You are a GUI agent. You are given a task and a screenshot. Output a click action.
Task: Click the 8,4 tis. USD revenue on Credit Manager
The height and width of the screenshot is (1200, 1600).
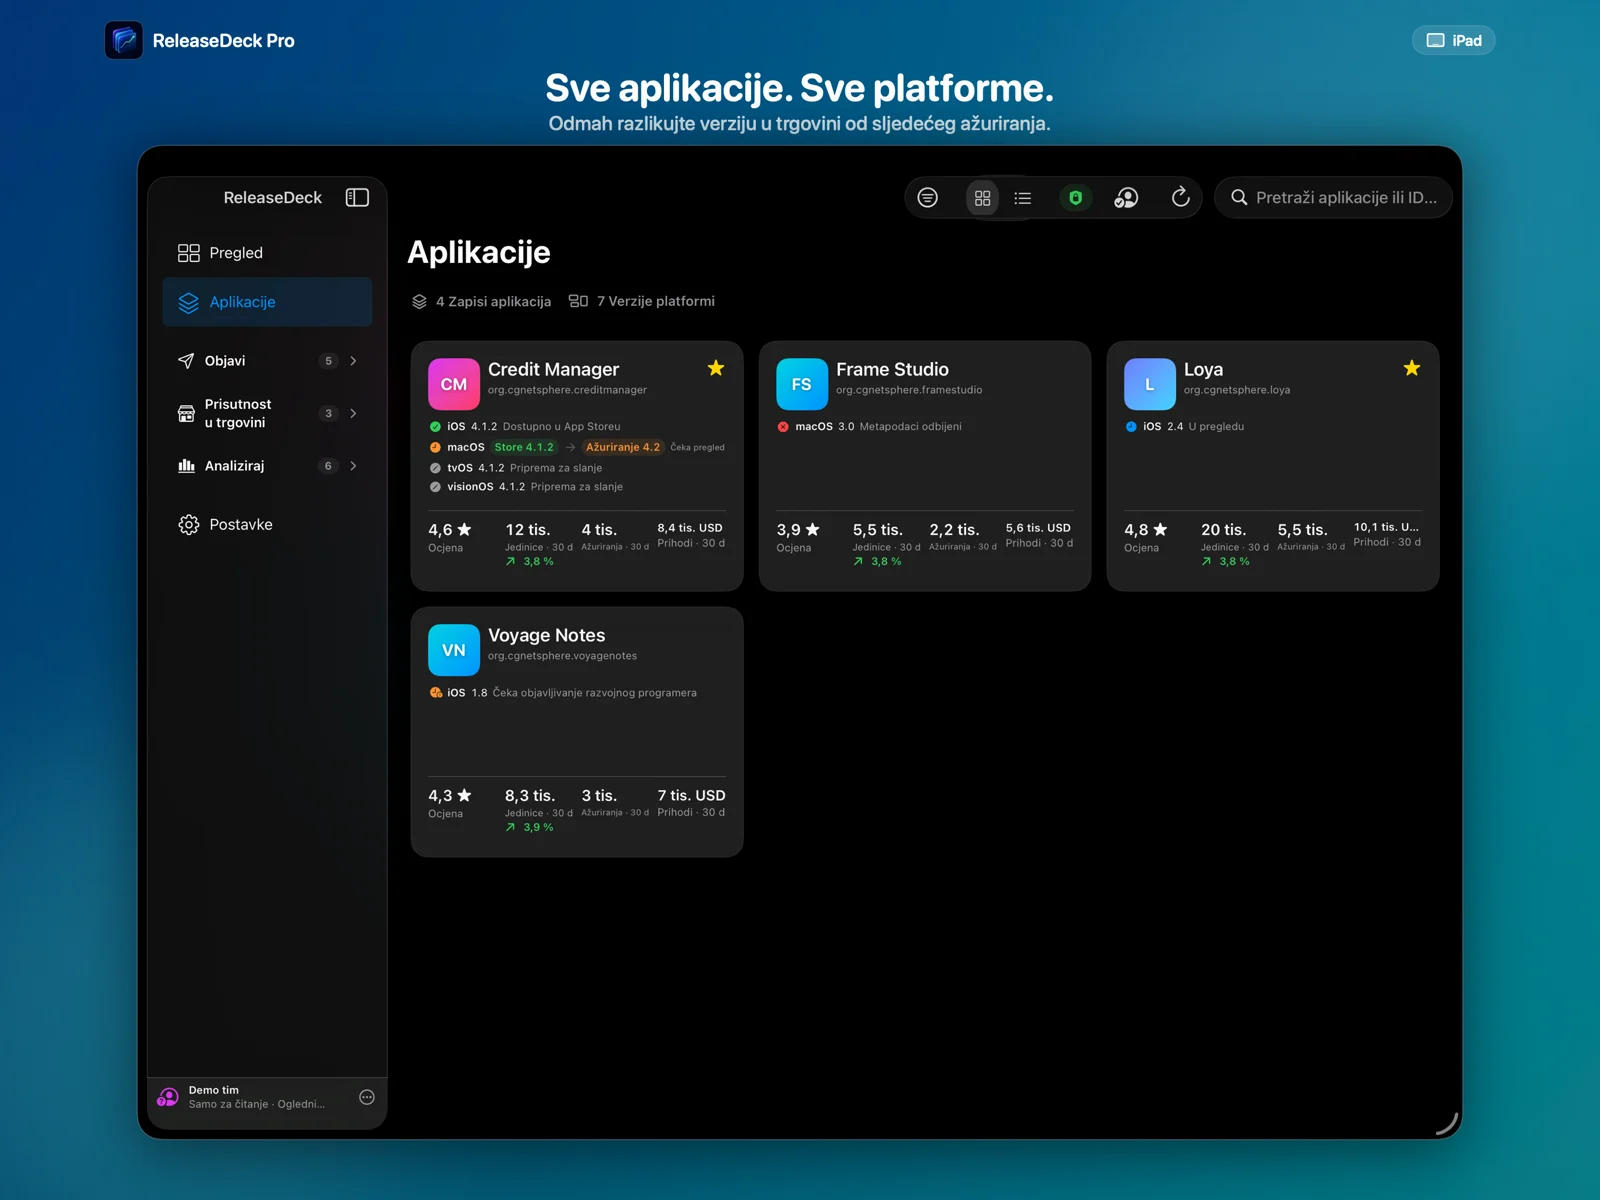click(690, 528)
